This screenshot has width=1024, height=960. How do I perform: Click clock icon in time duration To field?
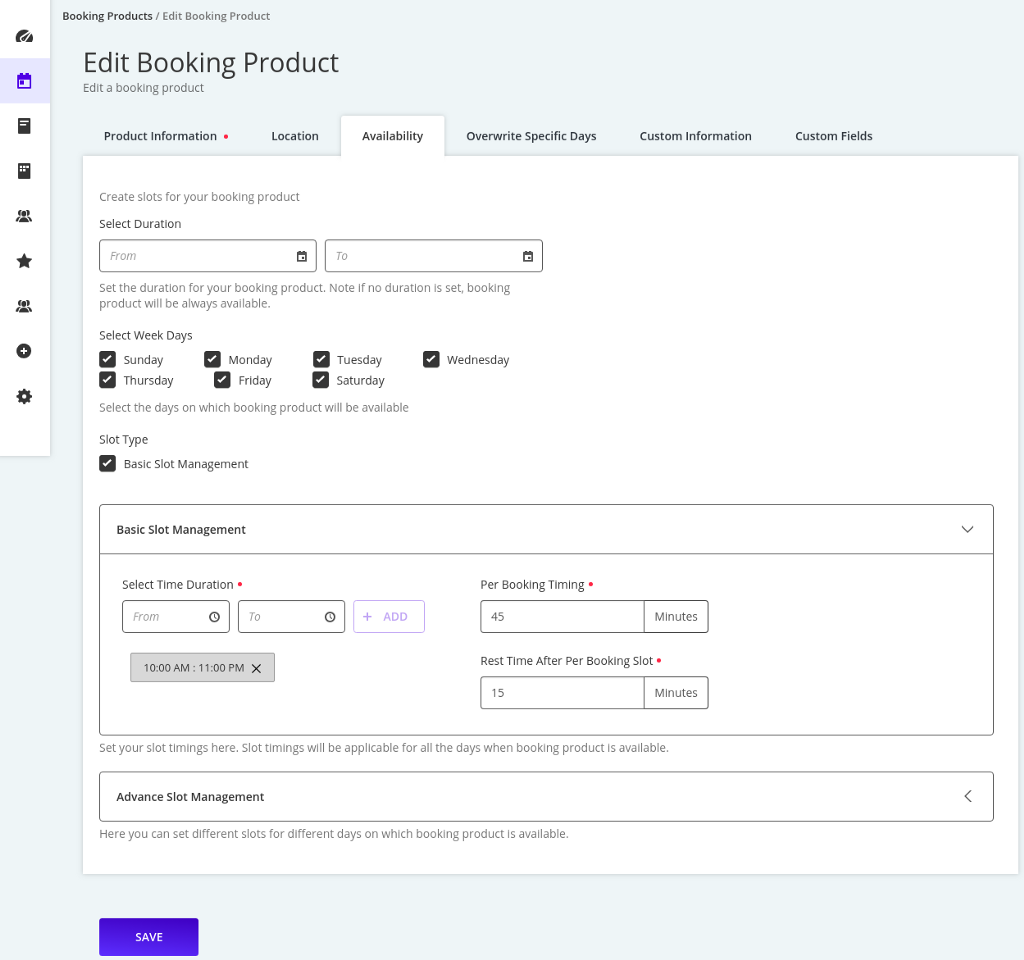pos(330,617)
